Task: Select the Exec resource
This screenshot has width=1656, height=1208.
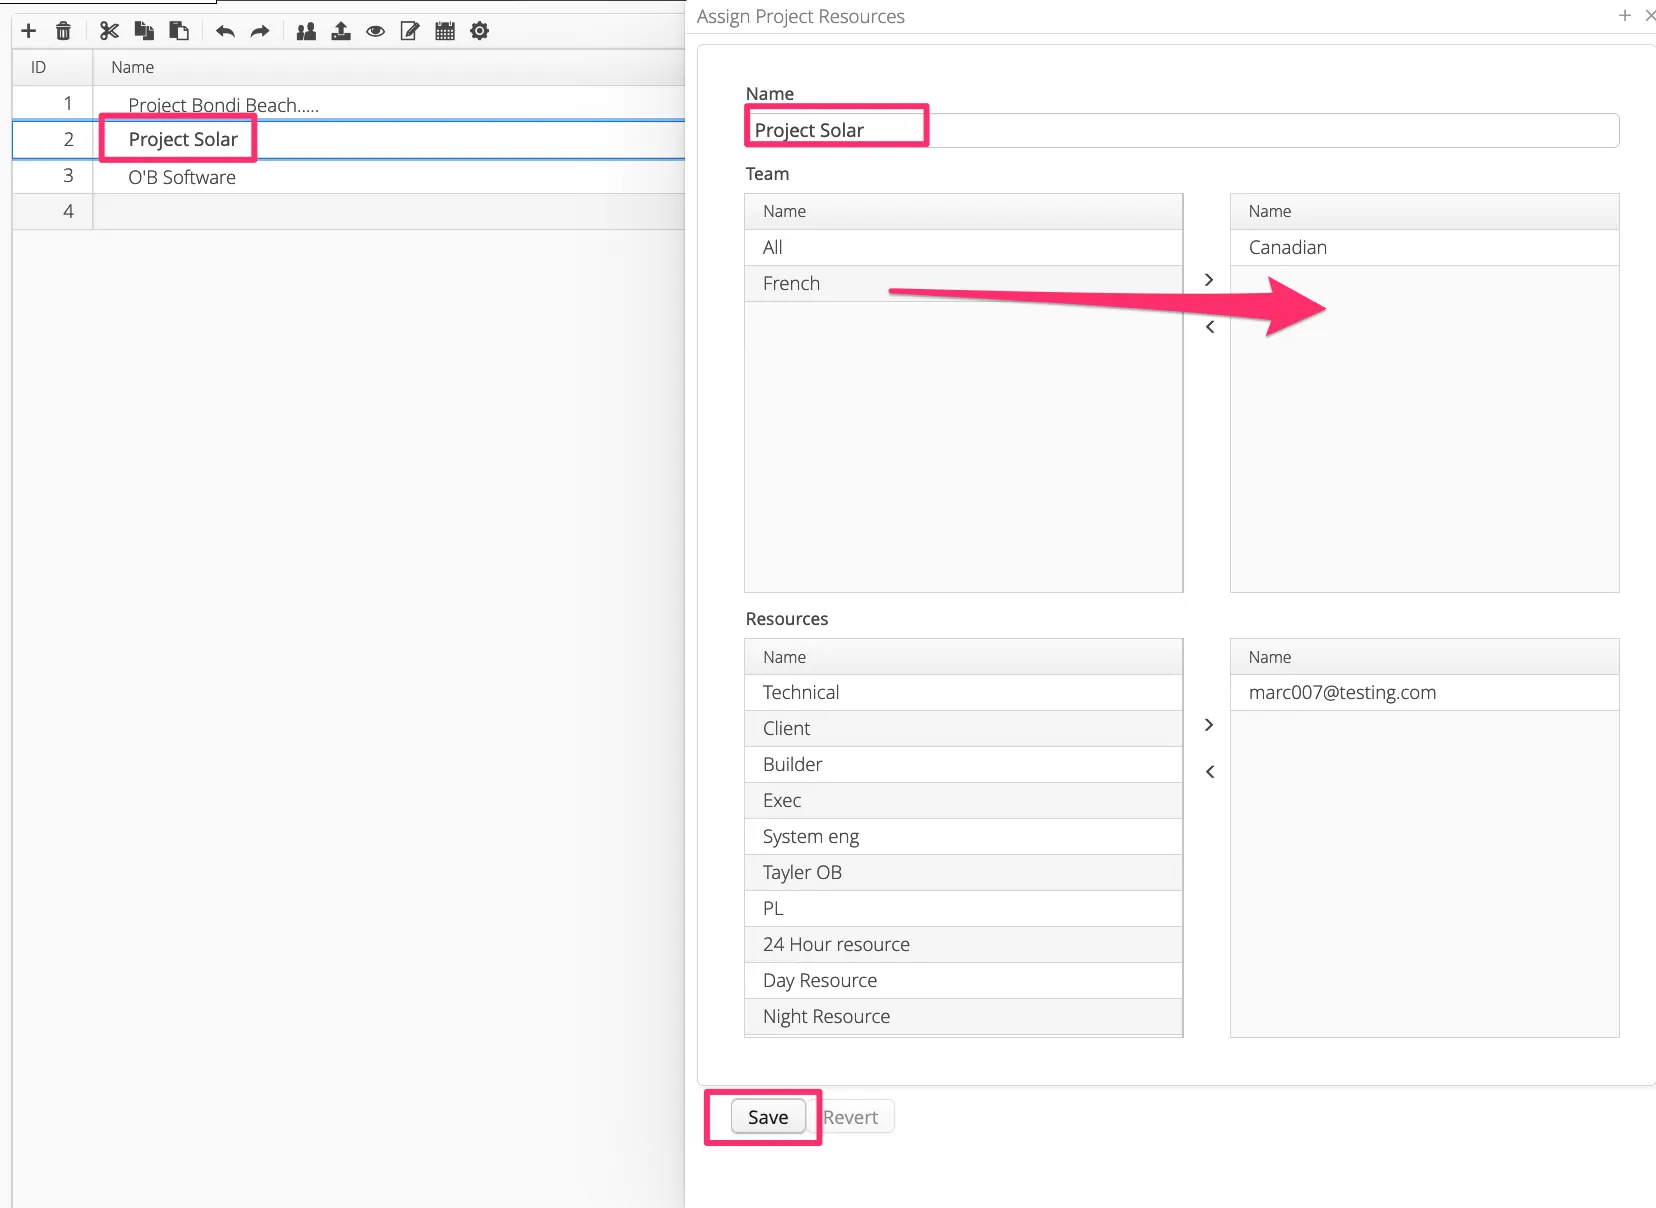Action: [964, 801]
